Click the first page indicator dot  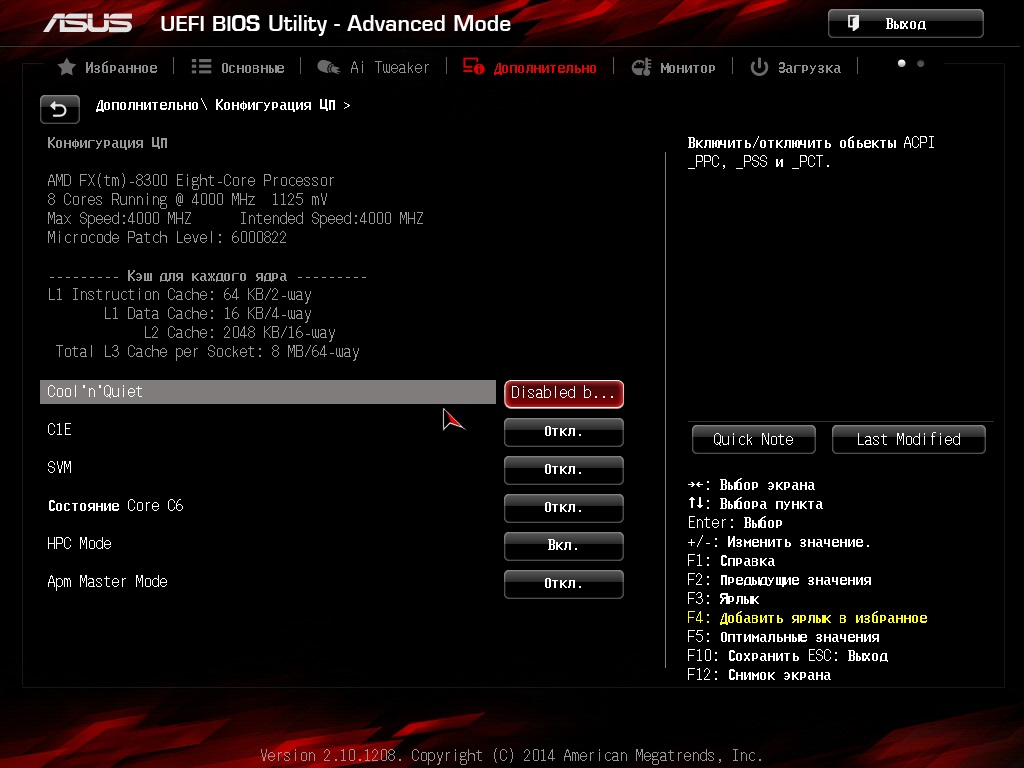tap(901, 63)
